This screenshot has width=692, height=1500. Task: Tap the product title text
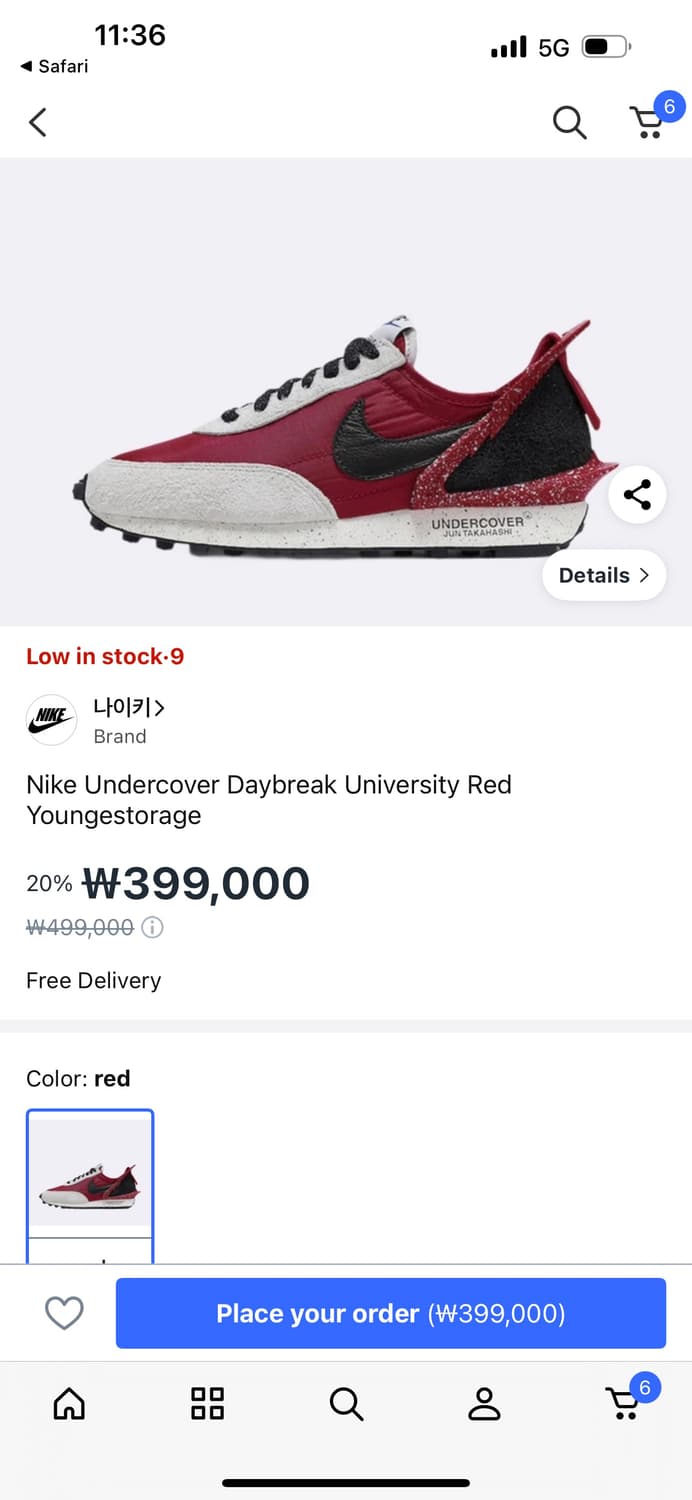click(268, 799)
